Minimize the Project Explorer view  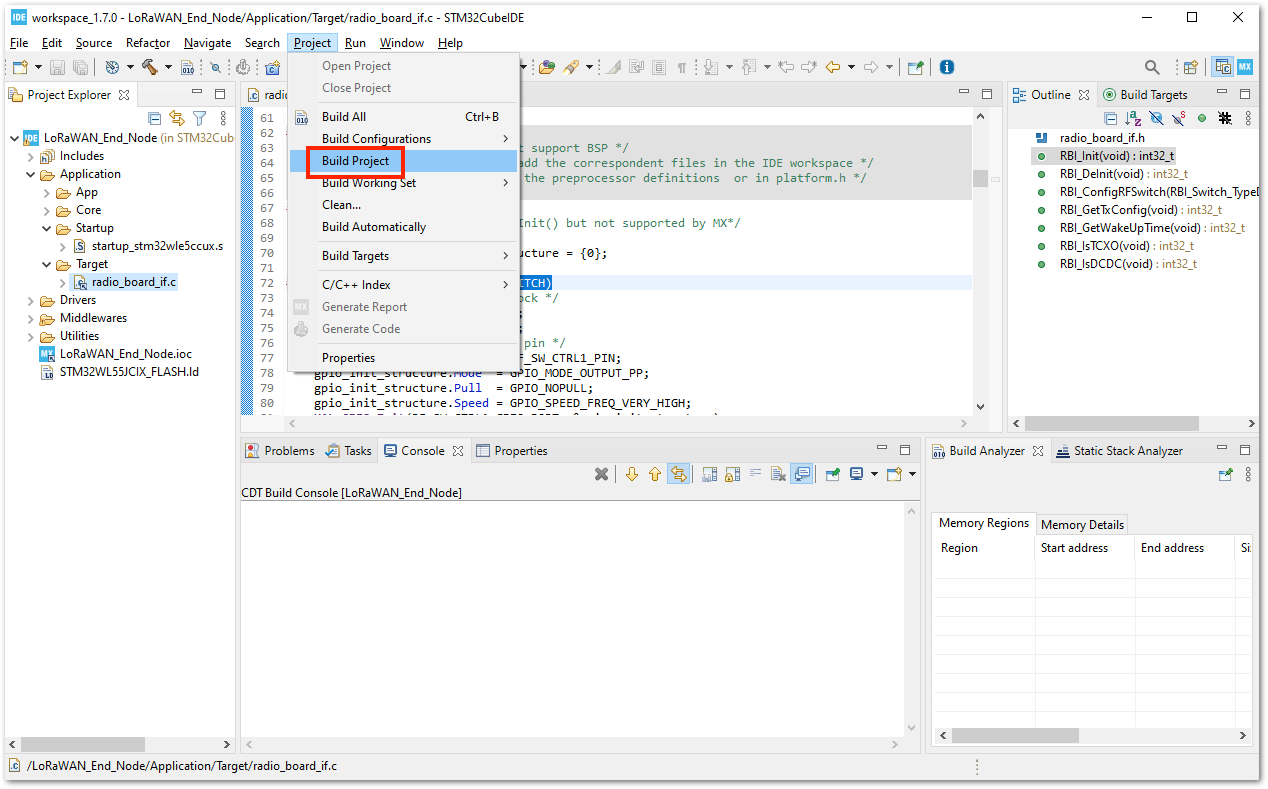click(197, 94)
